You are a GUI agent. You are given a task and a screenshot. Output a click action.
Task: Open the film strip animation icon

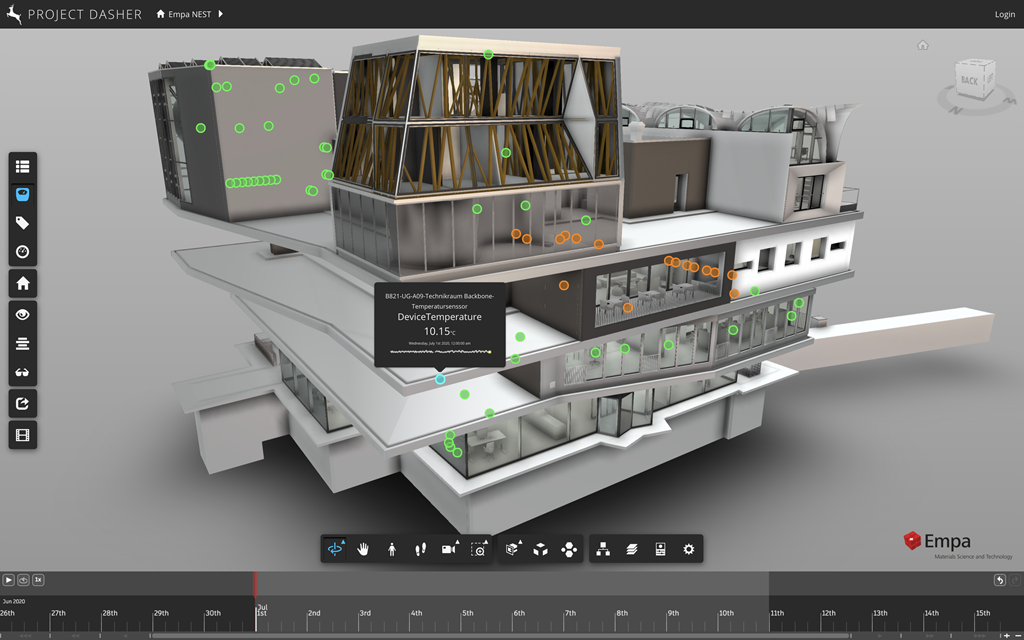(23, 434)
